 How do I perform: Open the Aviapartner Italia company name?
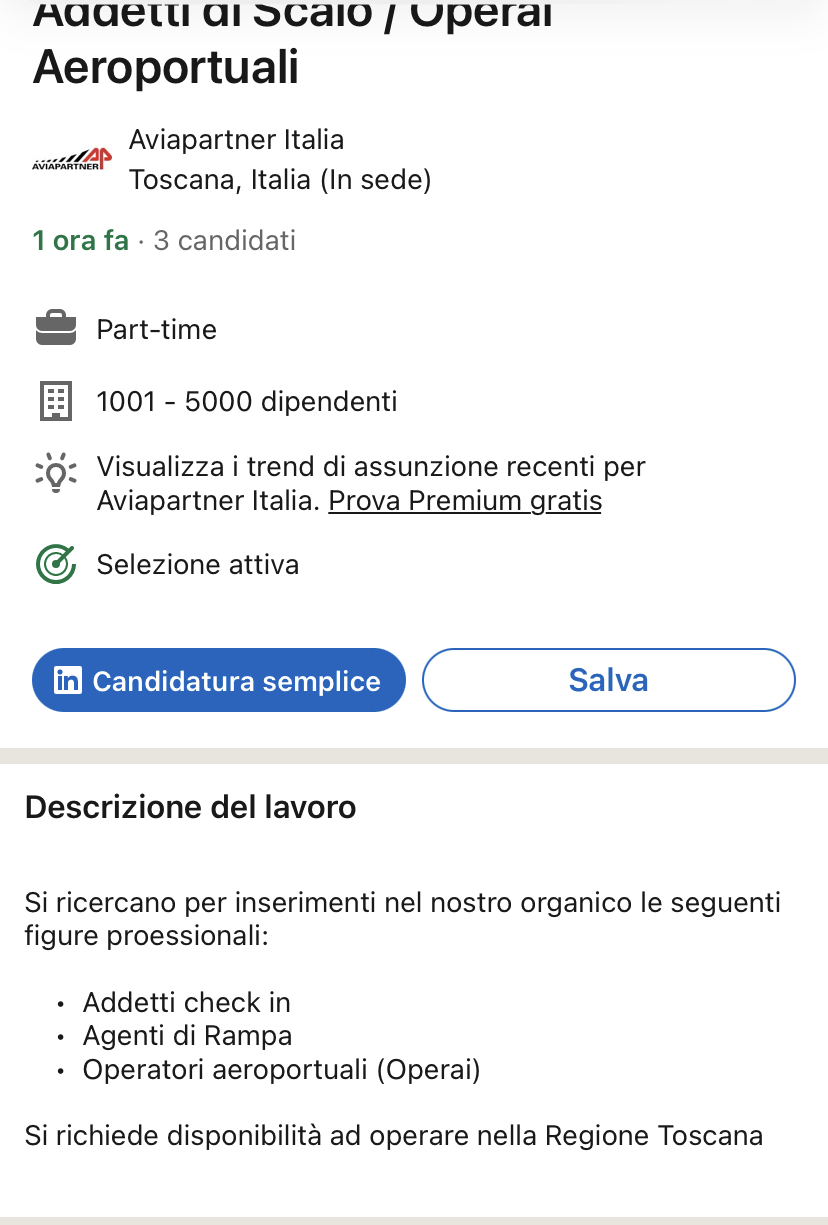pyautogui.click(x=236, y=140)
